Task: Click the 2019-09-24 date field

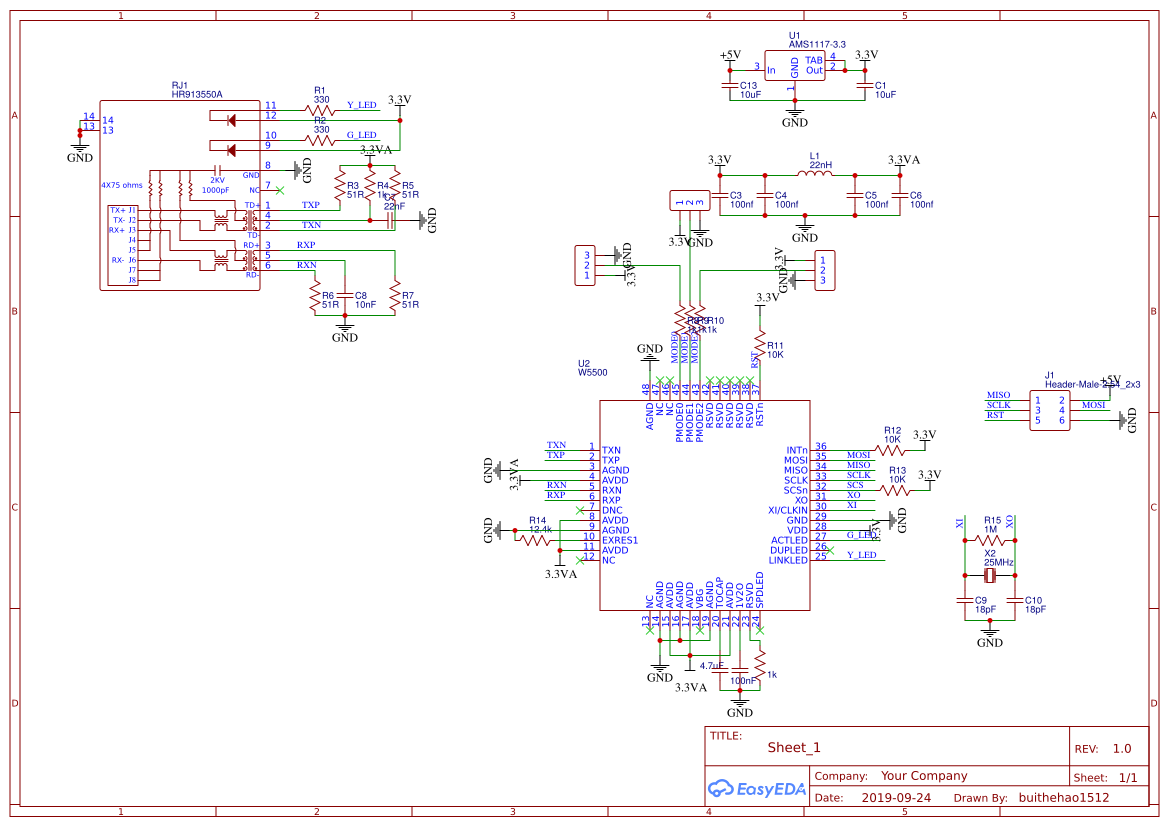Action: pyautogui.click(x=895, y=798)
